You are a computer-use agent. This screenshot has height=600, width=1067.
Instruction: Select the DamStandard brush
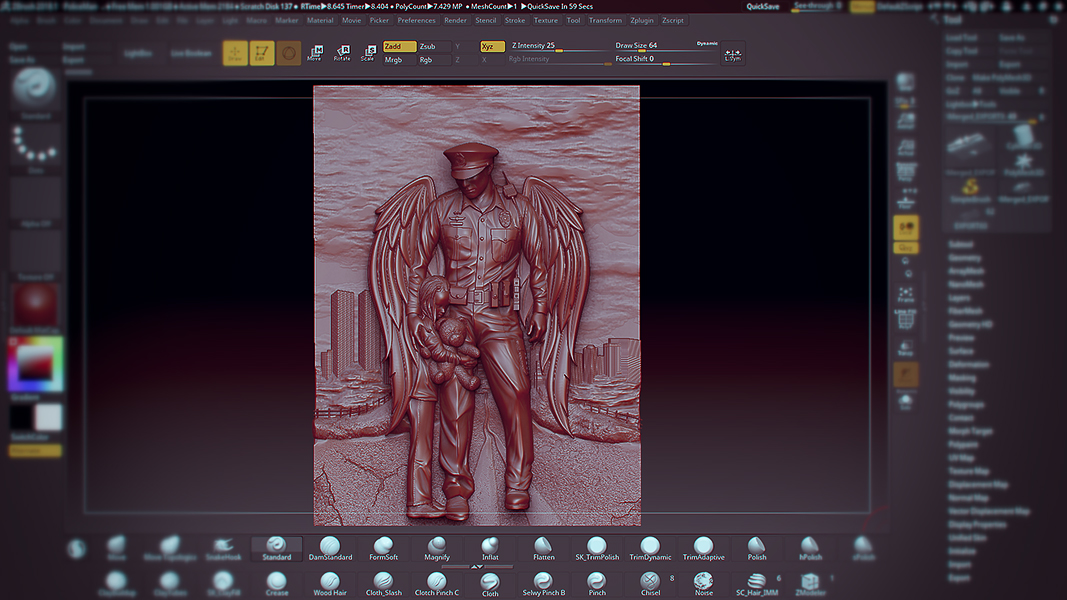tap(330, 548)
